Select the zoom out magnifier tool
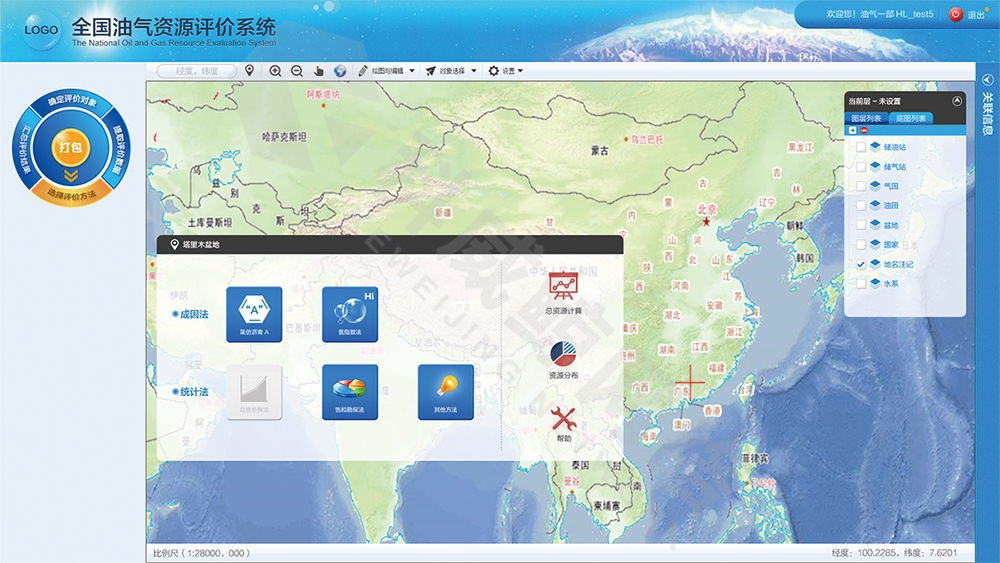 [297, 71]
